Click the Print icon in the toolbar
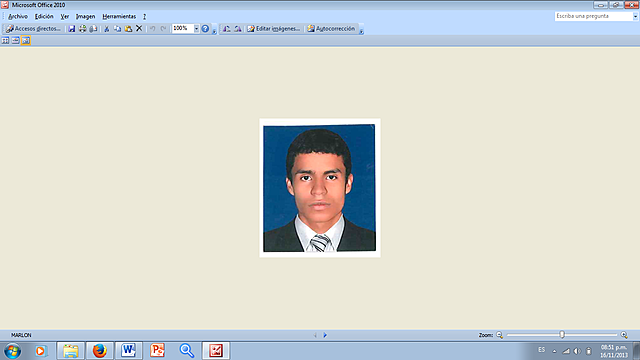The width and height of the screenshot is (640, 360). [x=82, y=29]
